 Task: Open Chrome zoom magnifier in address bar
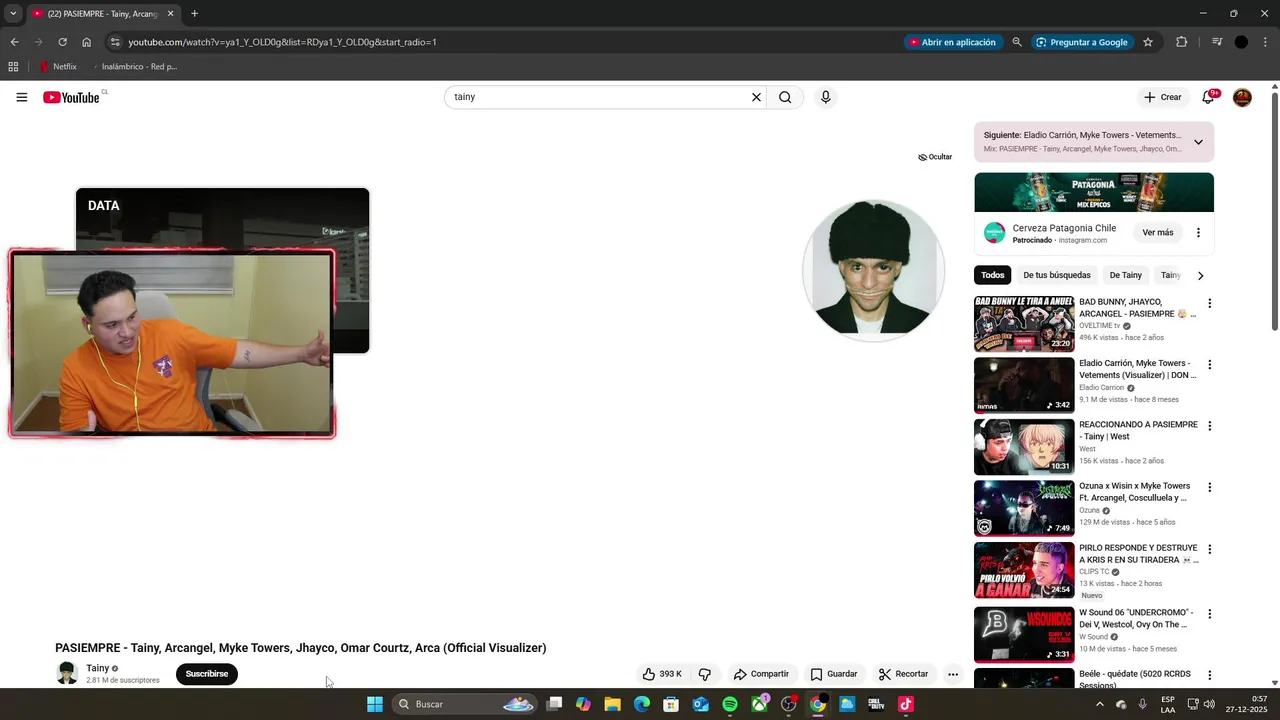(x=1017, y=42)
